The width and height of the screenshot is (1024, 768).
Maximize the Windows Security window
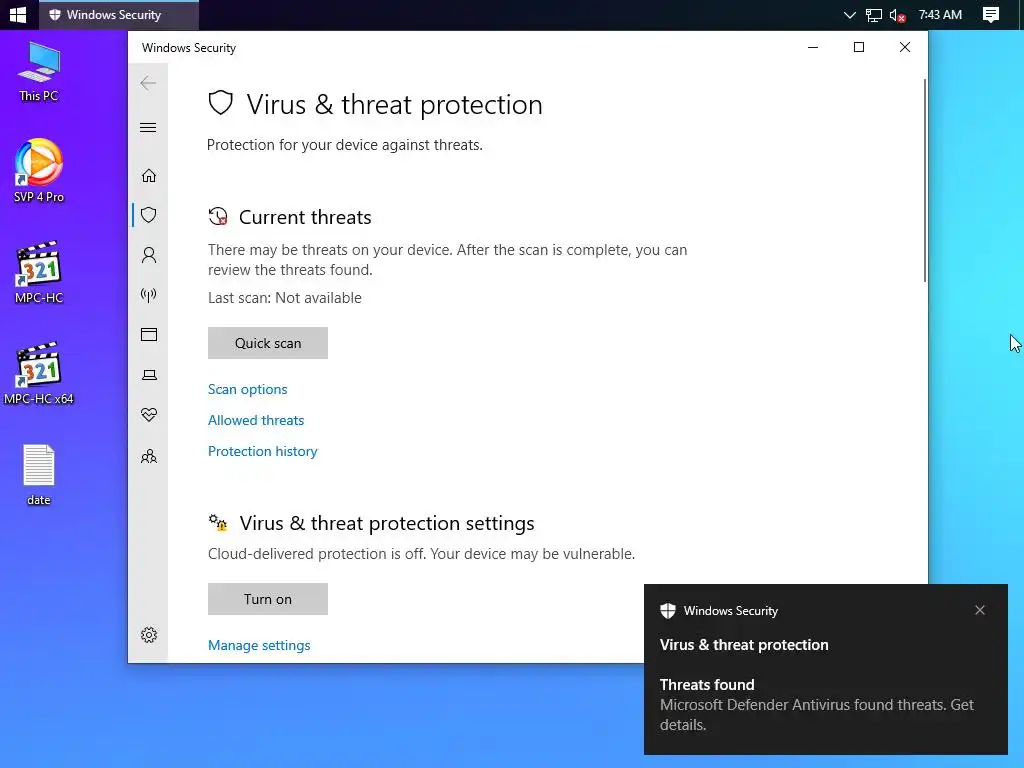[859, 47]
